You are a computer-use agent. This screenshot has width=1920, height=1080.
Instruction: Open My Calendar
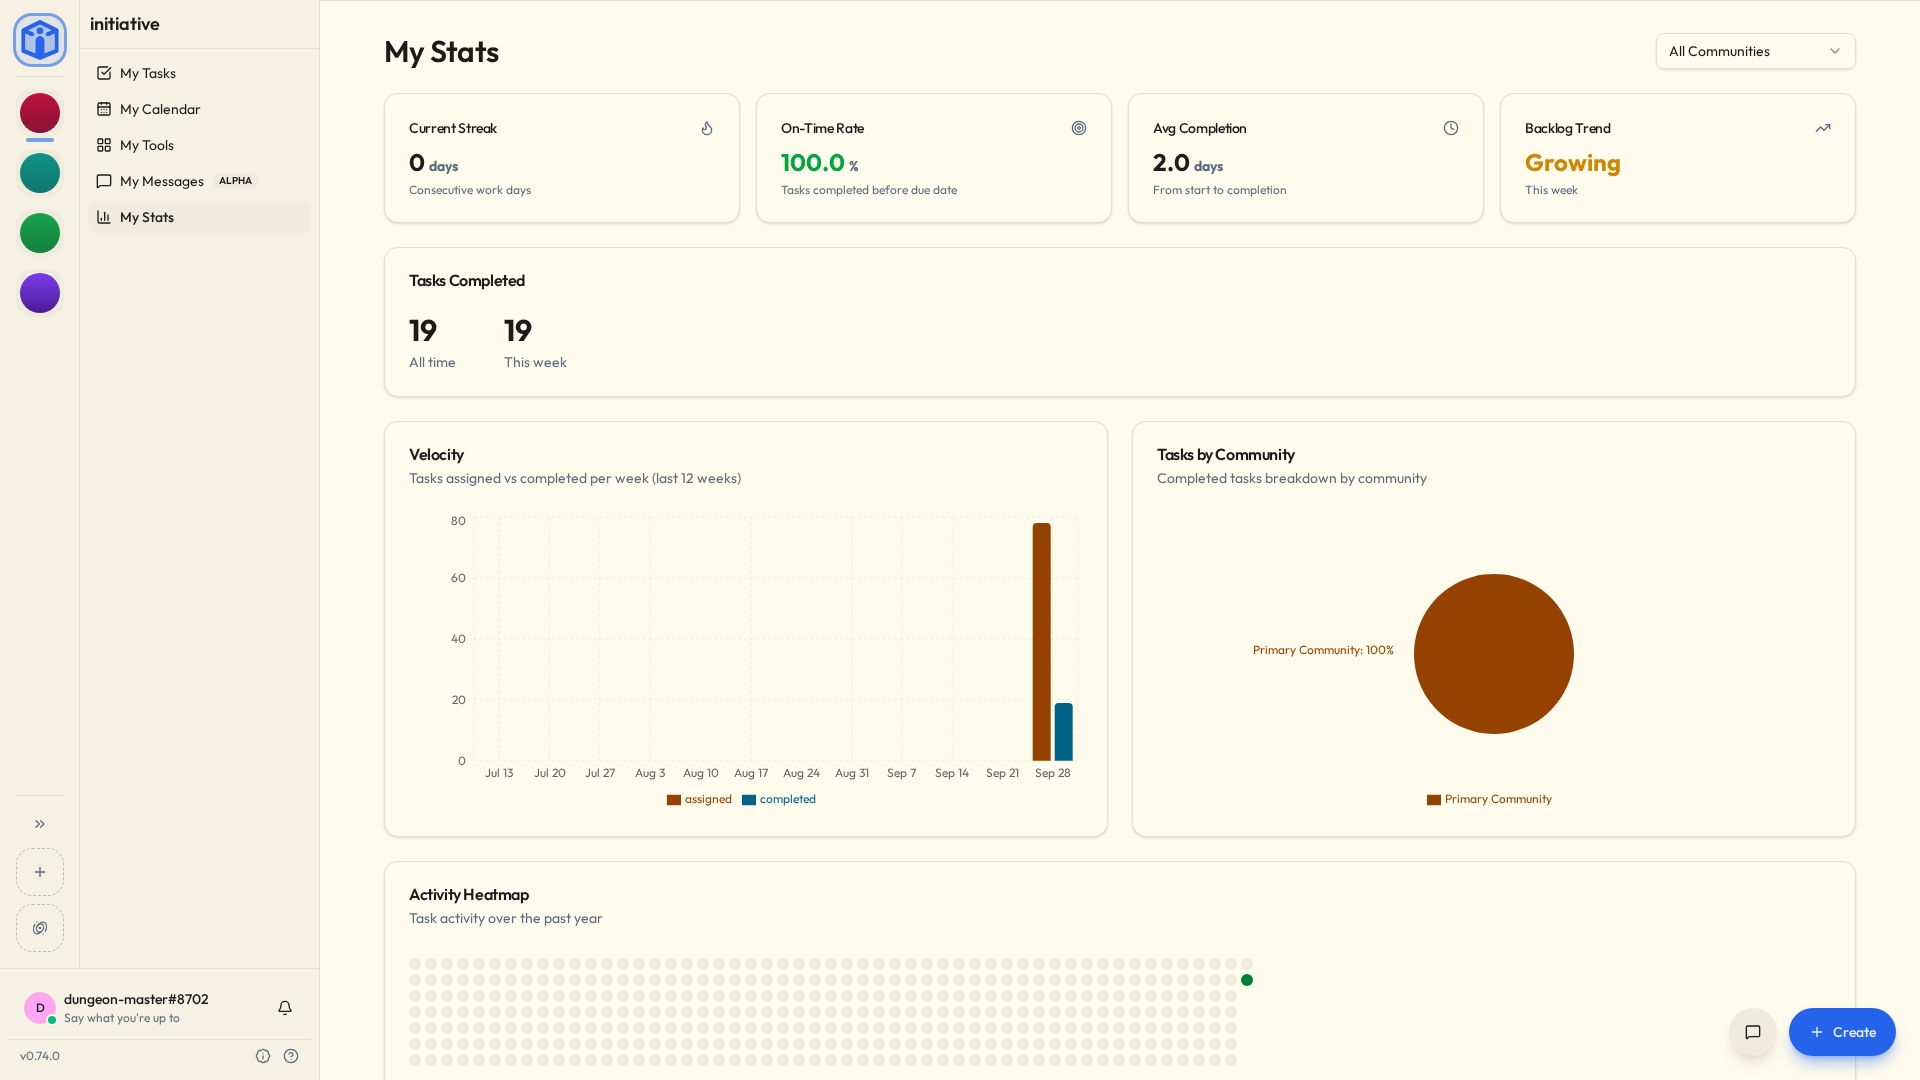coord(199,109)
